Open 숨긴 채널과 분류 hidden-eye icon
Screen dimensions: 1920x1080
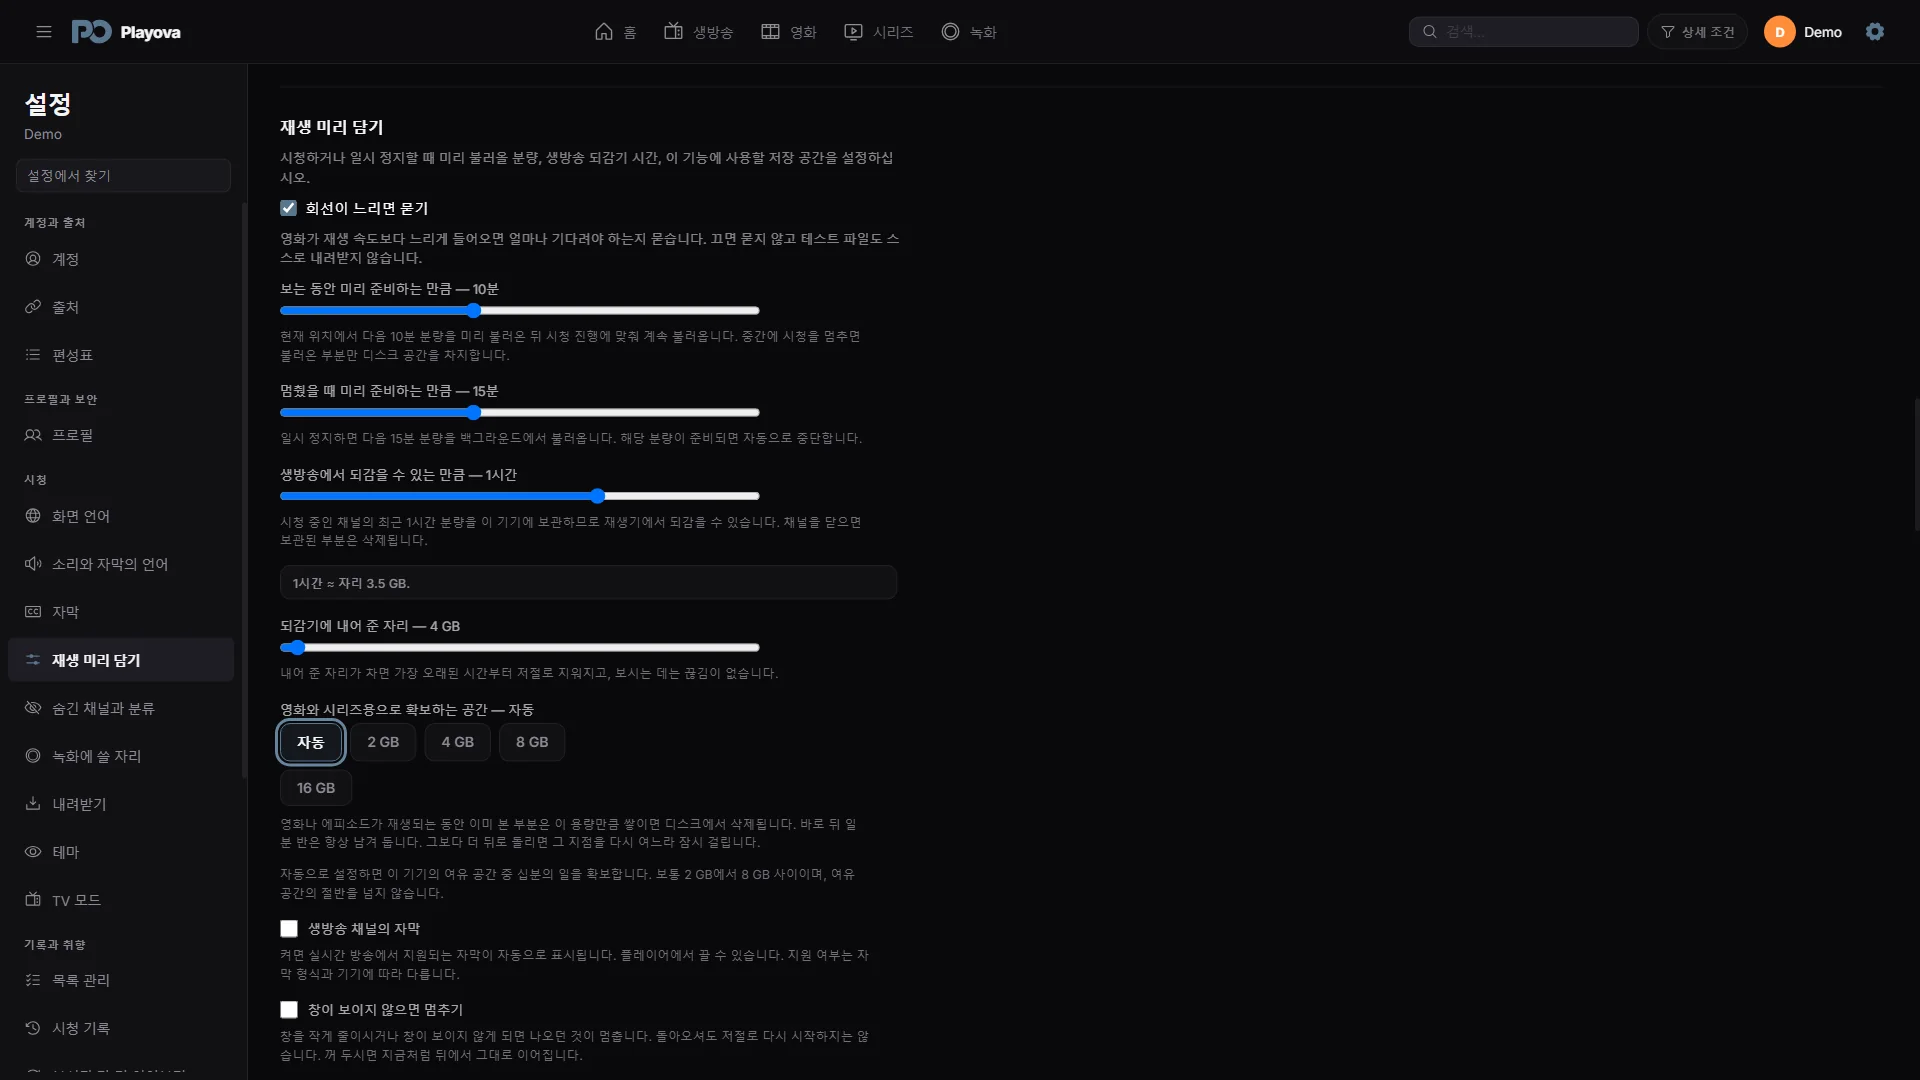tap(33, 708)
